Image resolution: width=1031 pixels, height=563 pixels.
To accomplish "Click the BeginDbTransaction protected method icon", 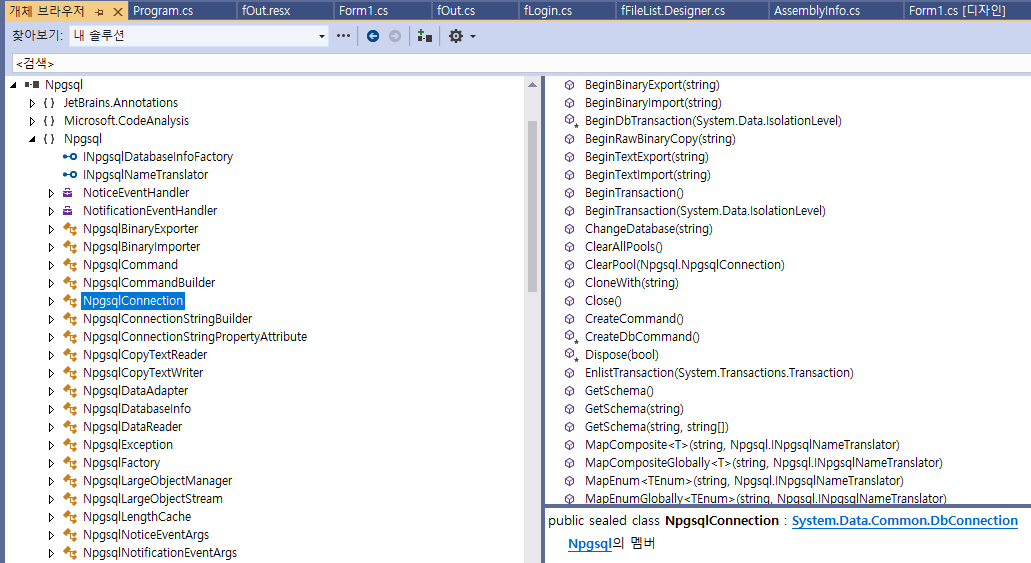I will coord(571,120).
